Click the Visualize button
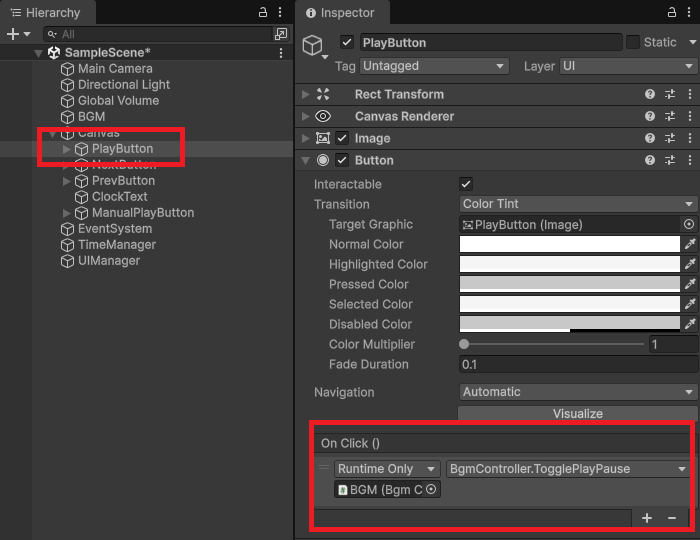This screenshot has height=540, width=700. (x=577, y=413)
